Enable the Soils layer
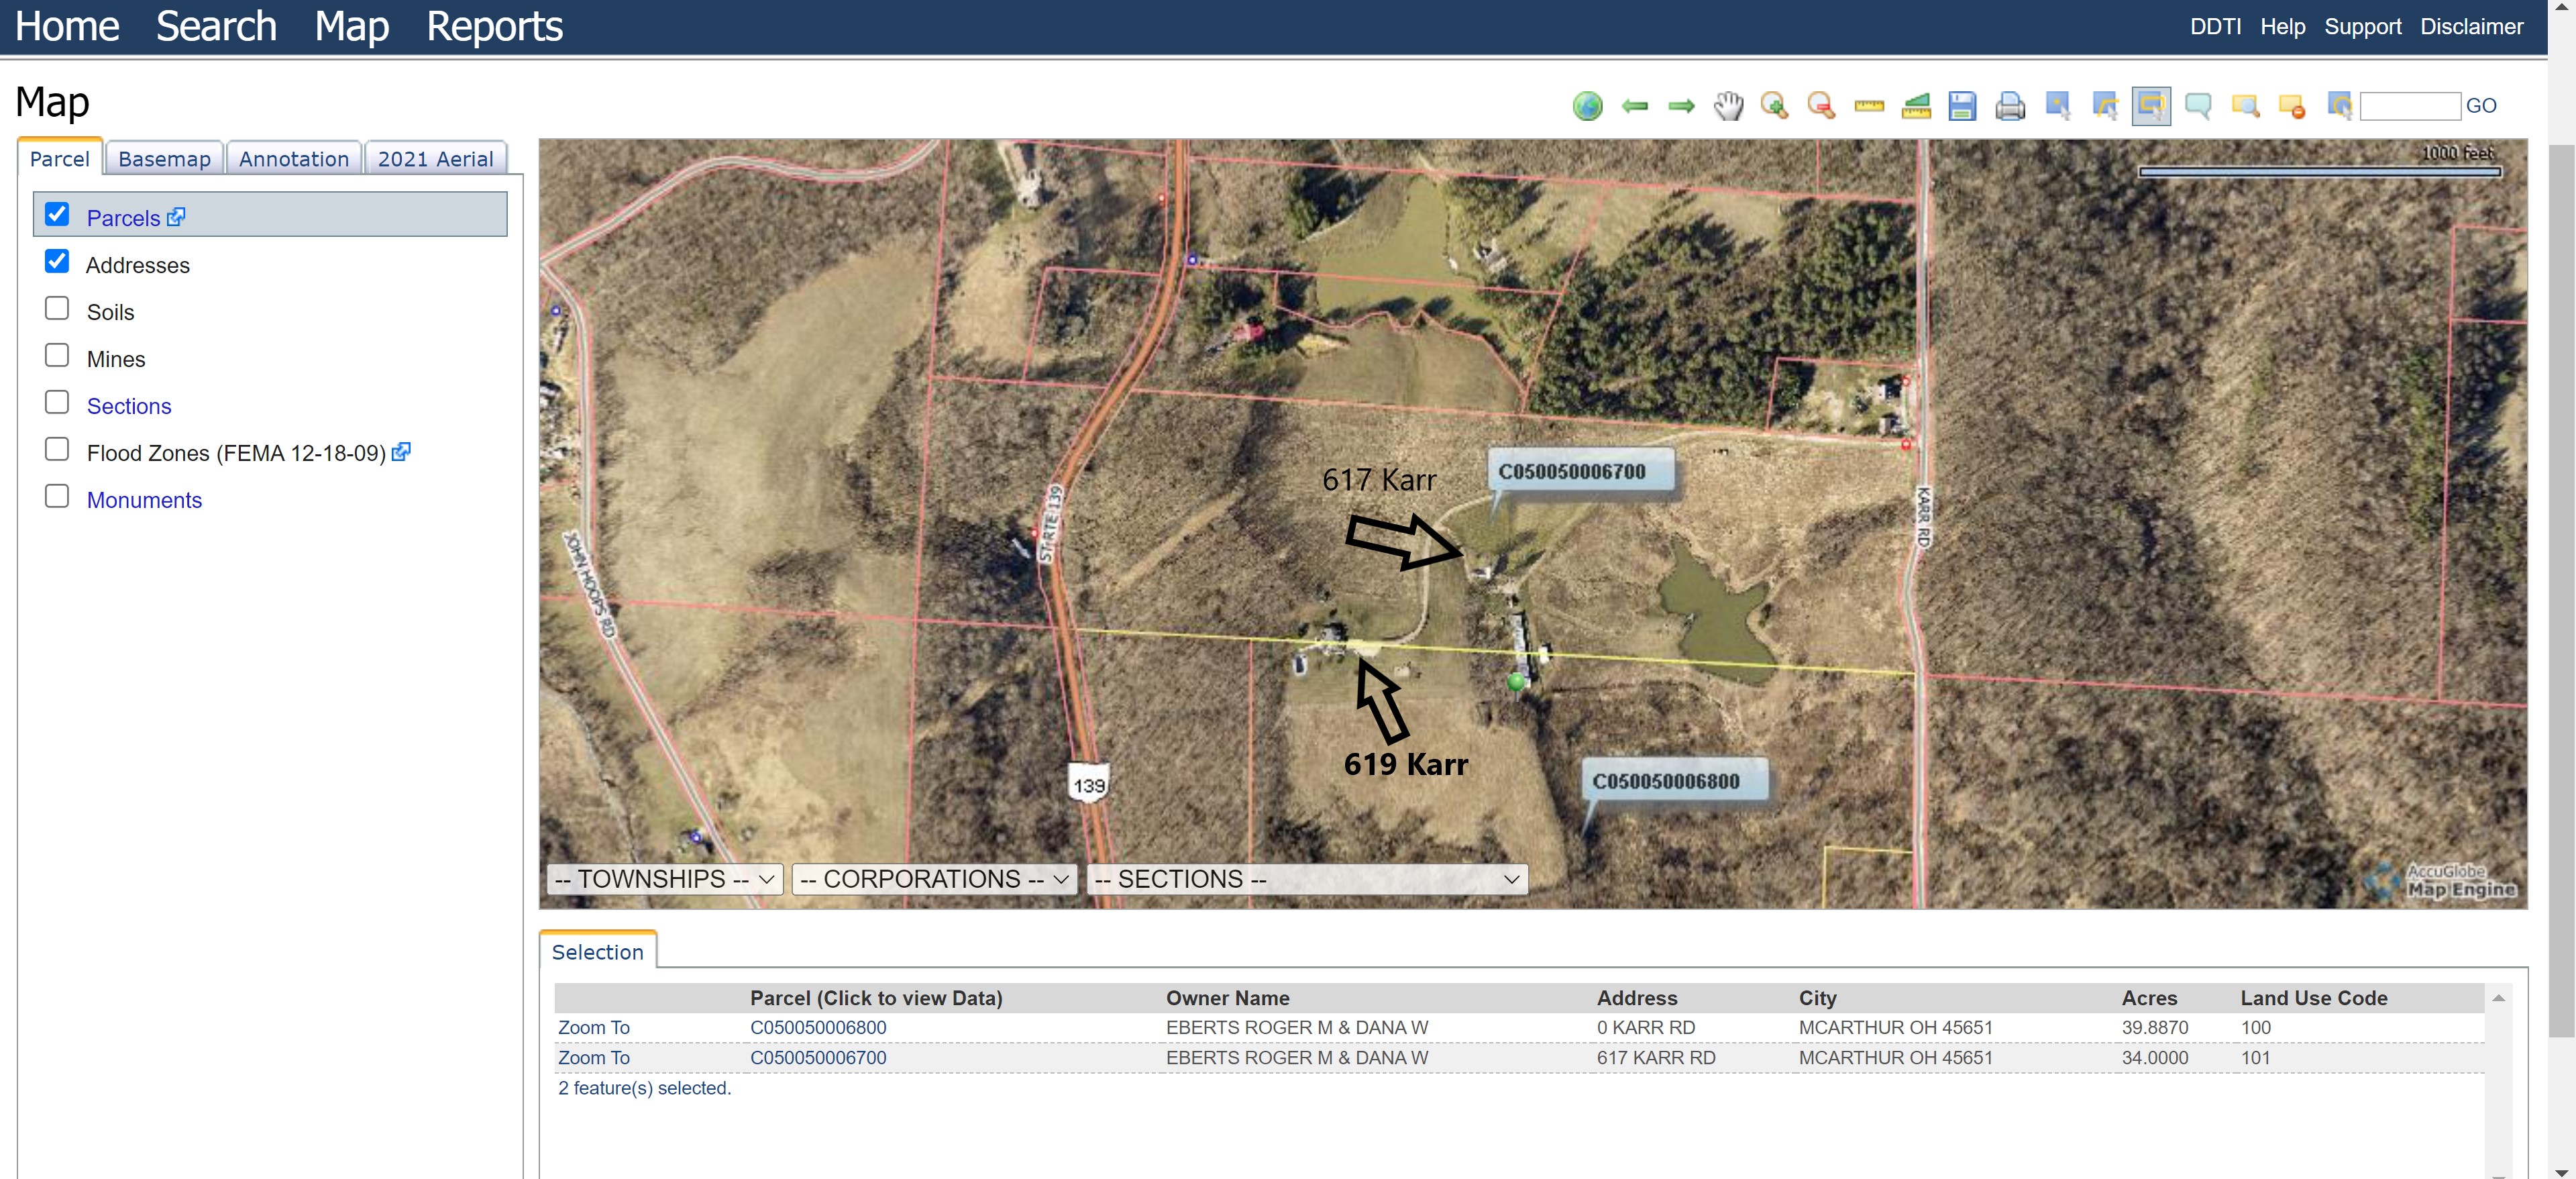This screenshot has height=1179, width=2576. (57, 308)
